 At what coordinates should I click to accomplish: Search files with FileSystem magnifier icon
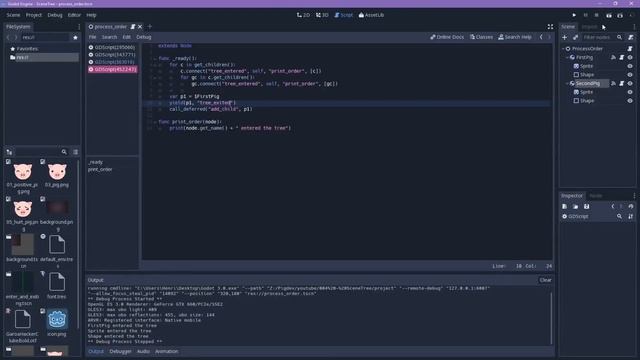(64, 152)
